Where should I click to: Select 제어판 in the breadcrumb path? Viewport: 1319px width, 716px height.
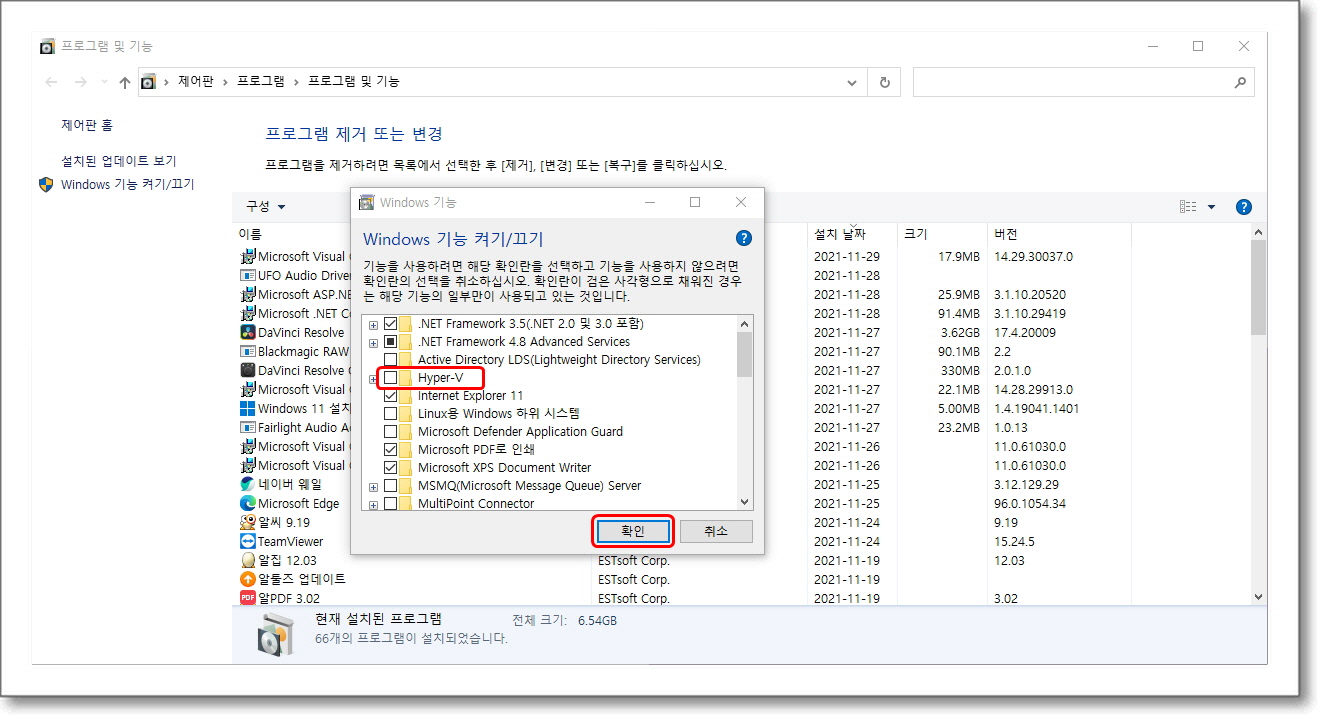coord(194,82)
